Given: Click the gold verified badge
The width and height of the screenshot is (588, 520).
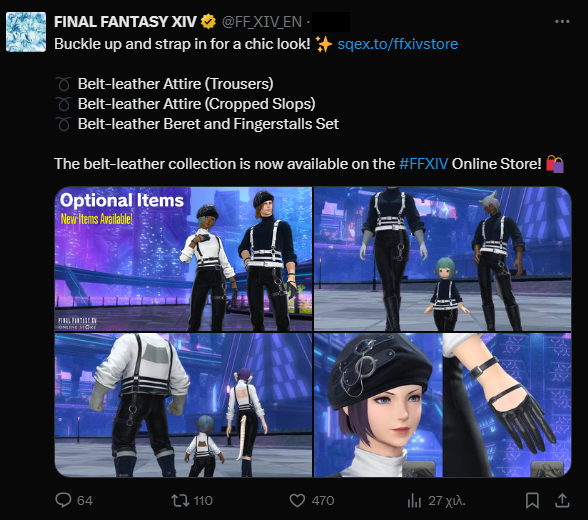Looking at the screenshot, I should click(208, 22).
